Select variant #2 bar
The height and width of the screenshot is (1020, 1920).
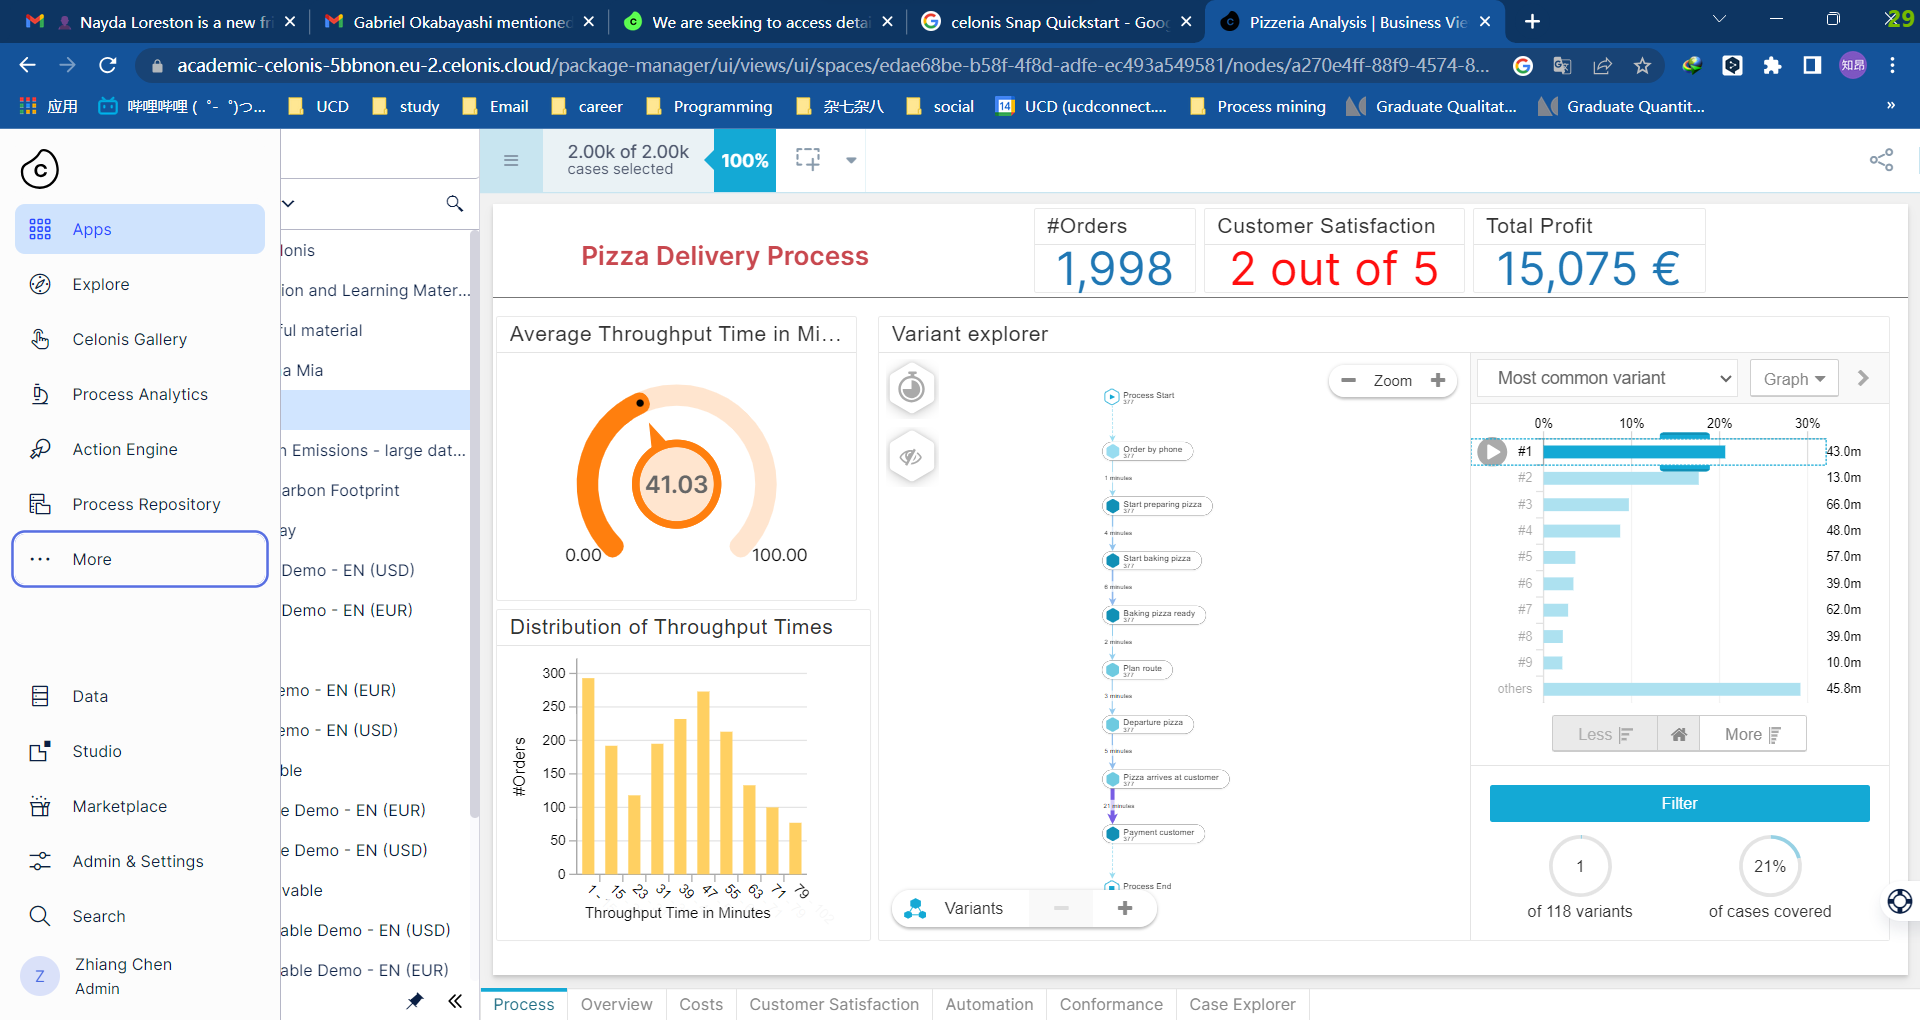click(x=1620, y=478)
